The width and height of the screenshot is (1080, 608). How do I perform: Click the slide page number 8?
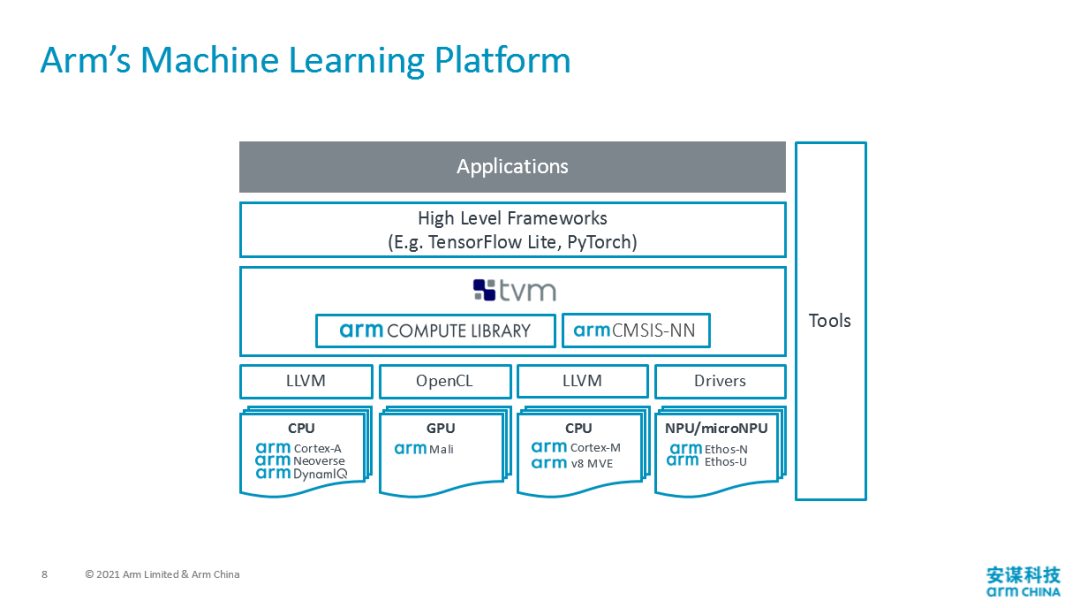[45, 574]
